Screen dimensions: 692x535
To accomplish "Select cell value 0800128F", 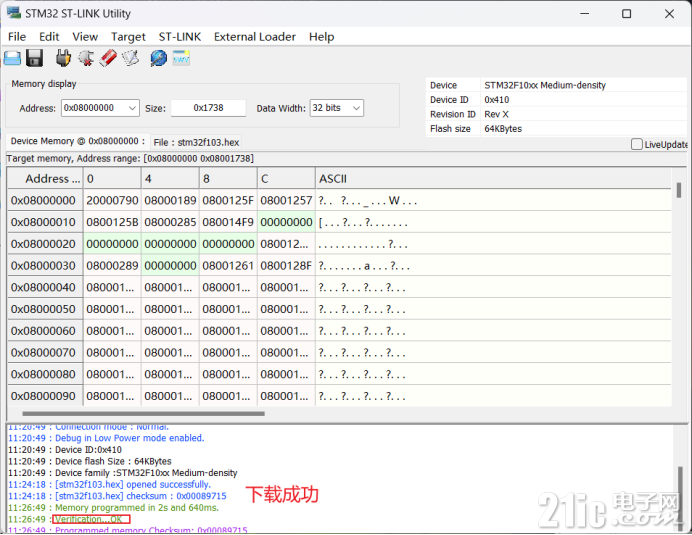I will (286, 266).
